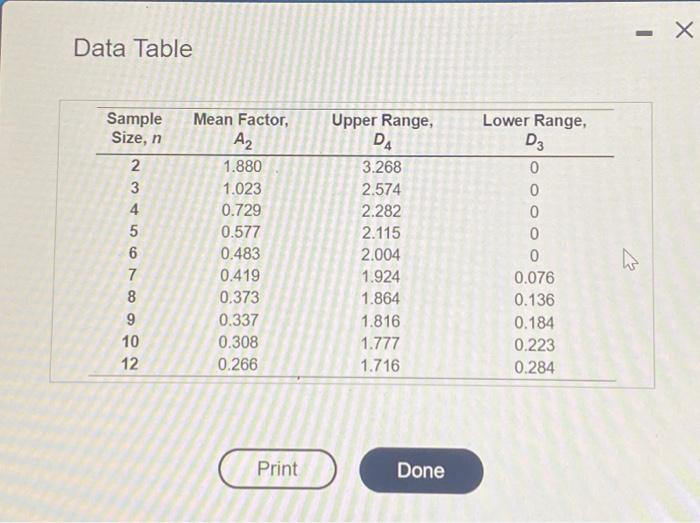Click the A2 value 0.577
This screenshot has height=523, width=700.
pyautogui.click(x=241, y=232)
